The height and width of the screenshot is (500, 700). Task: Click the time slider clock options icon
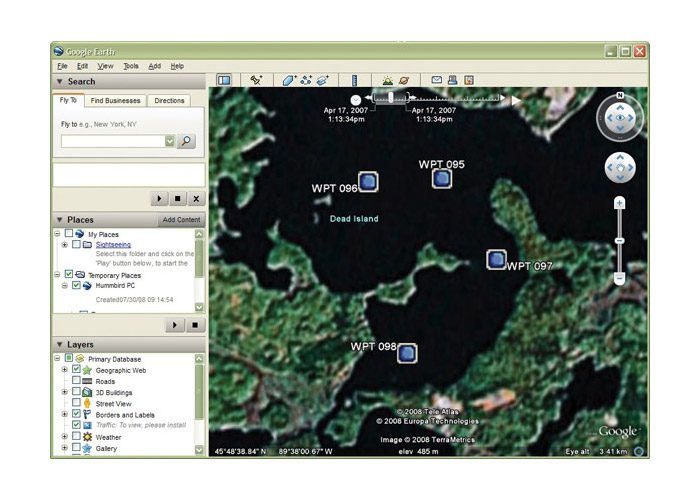point(356,100)
